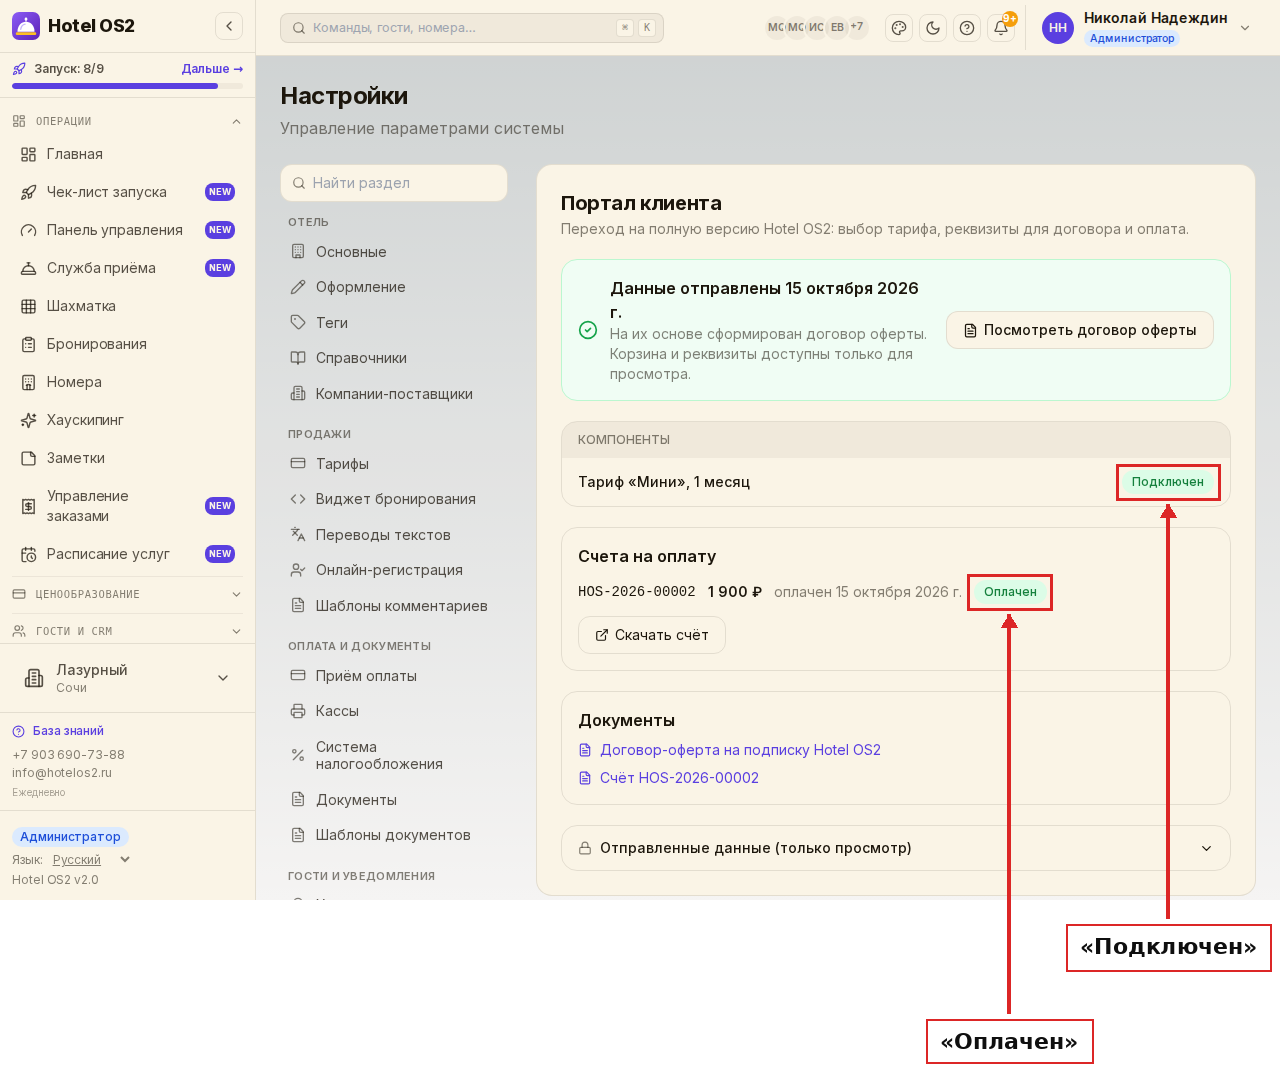Expand the ЦЕНООБРАЗОВАНИЕ sidebar group
This screenshot has width=1280, height=1087.
[128, 594]
